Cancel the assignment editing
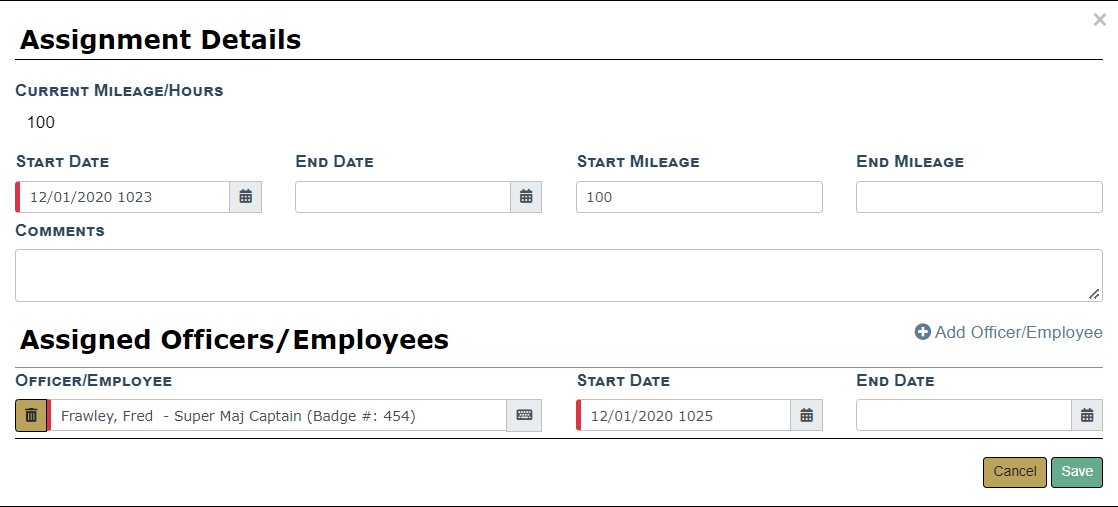The image size is (1118, 507). click(x=1014, y=472)
